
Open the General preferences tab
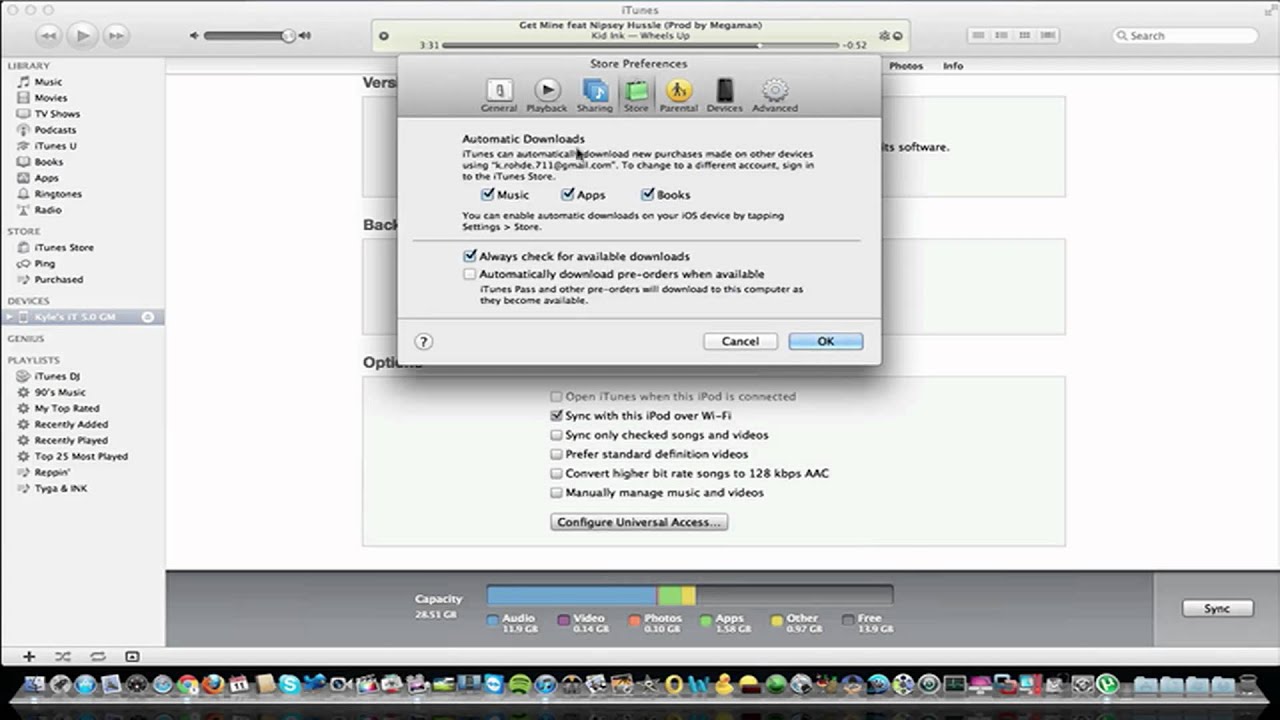pyautogui.click(x=498, y=96)
